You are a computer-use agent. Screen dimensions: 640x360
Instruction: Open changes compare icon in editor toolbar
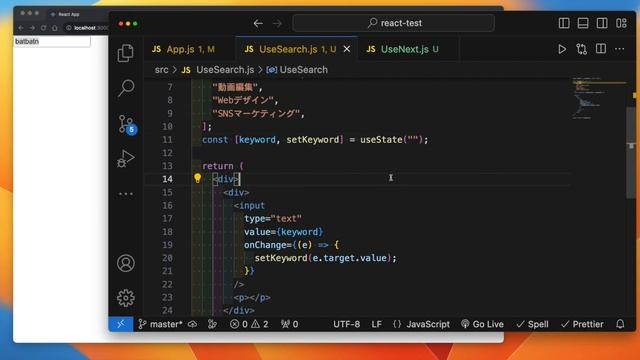click(582, 49)
